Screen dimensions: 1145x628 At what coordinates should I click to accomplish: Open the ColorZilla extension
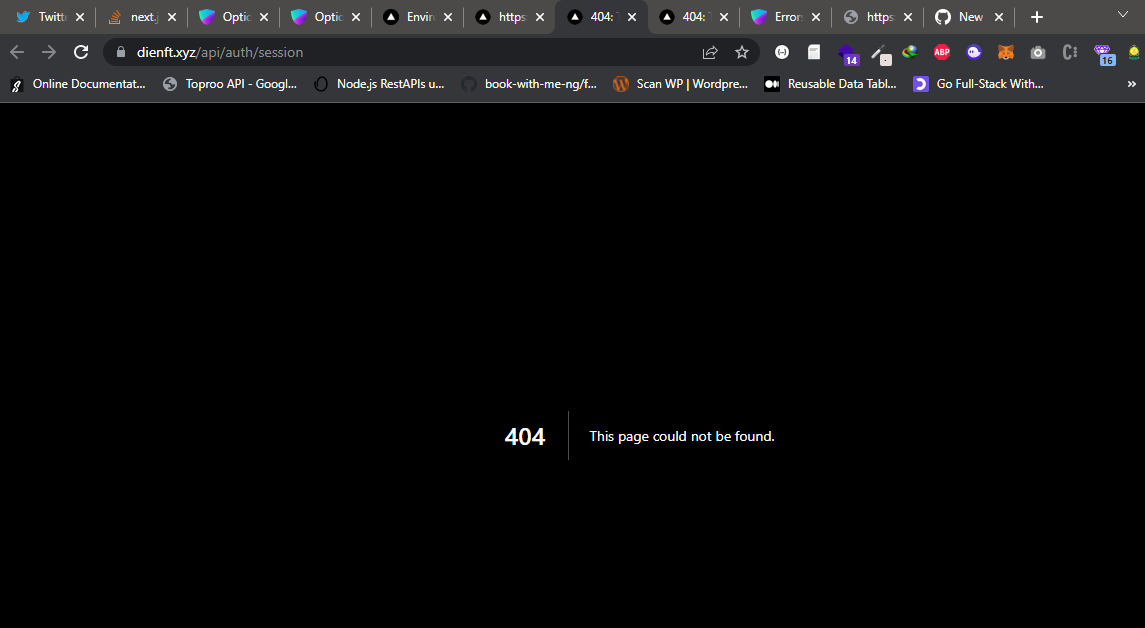pos(880,52)
